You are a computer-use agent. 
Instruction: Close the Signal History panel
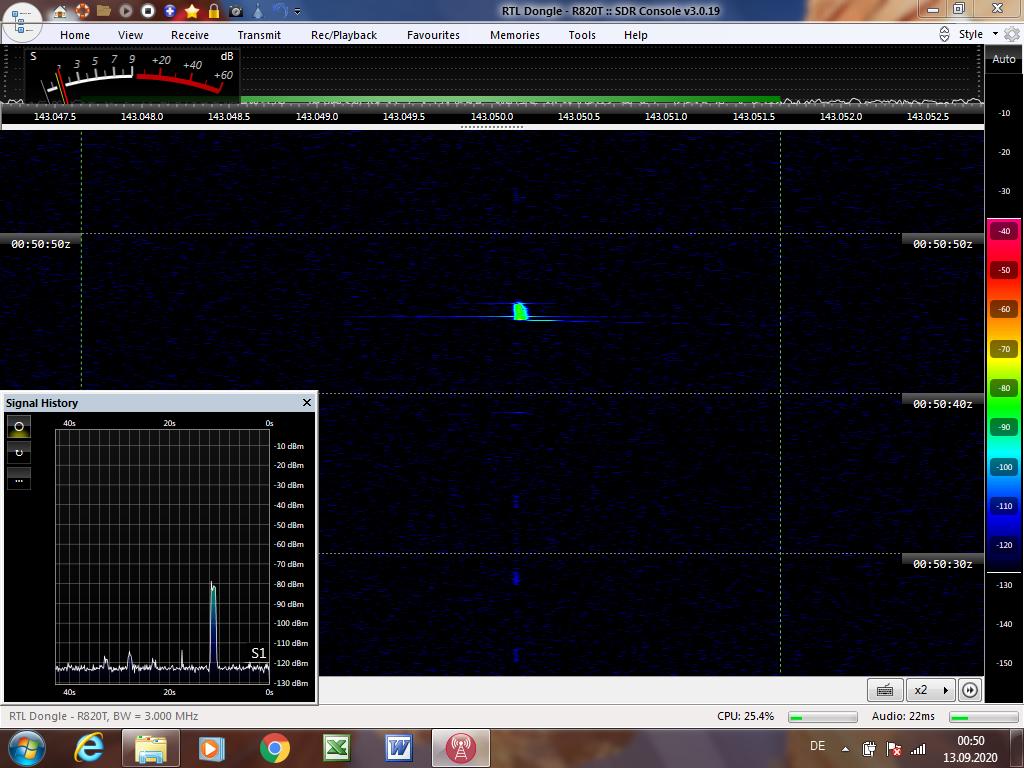(307, 402)
